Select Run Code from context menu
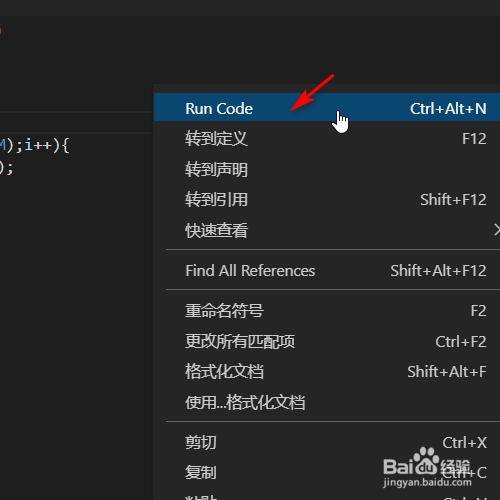Screen dimensions: 500x500 [327, 108]
